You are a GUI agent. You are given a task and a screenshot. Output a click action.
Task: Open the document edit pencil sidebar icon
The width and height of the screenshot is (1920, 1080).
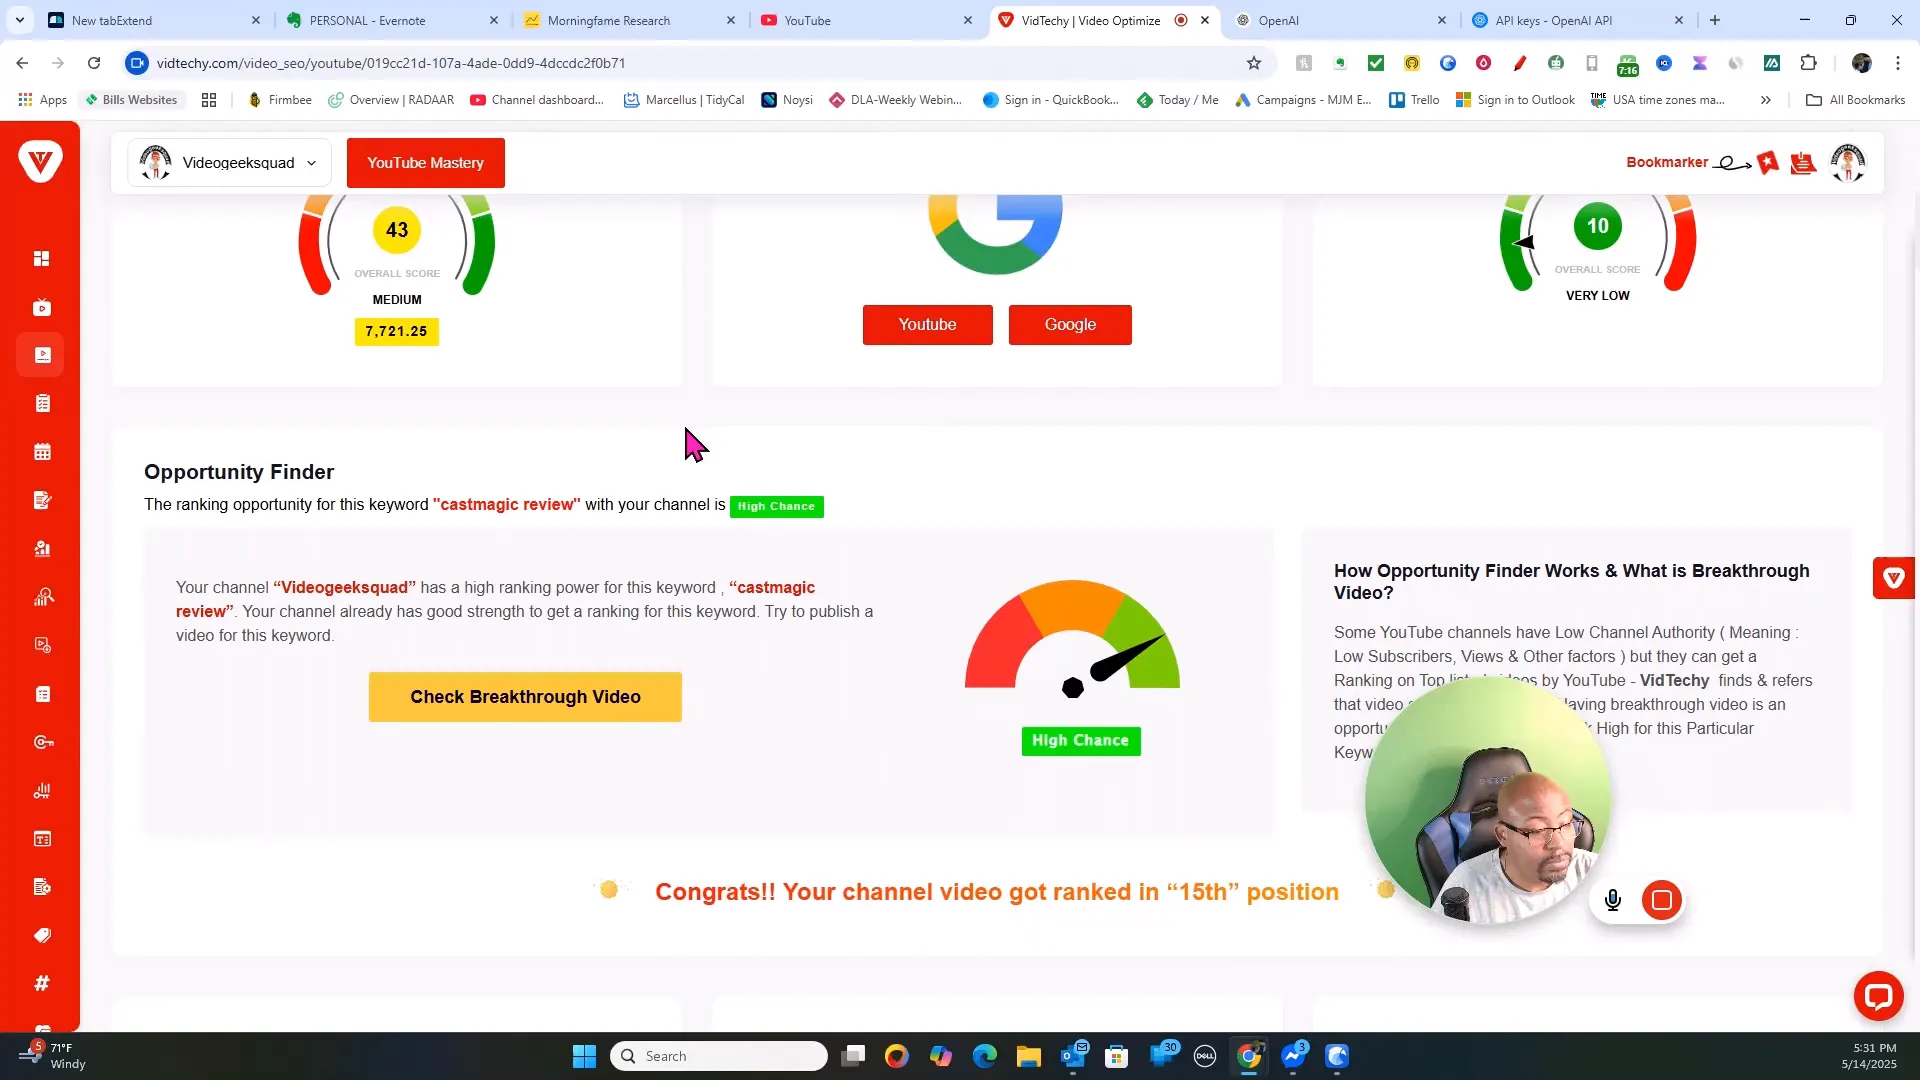tap(42, 500)
